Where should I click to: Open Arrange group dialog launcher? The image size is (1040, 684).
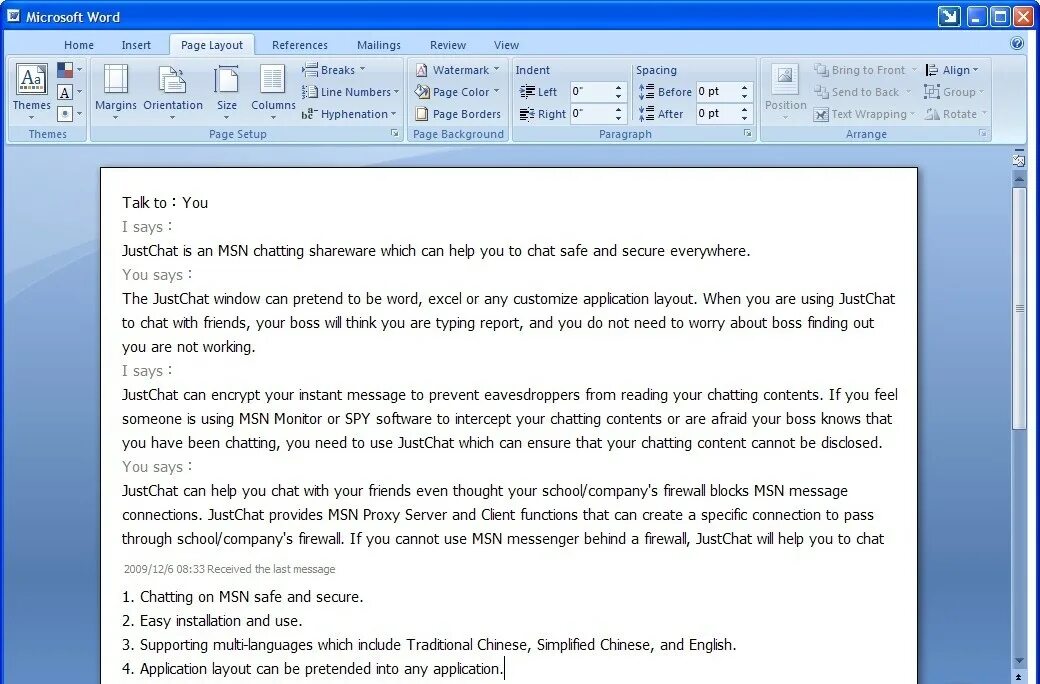tap(982, 133)
